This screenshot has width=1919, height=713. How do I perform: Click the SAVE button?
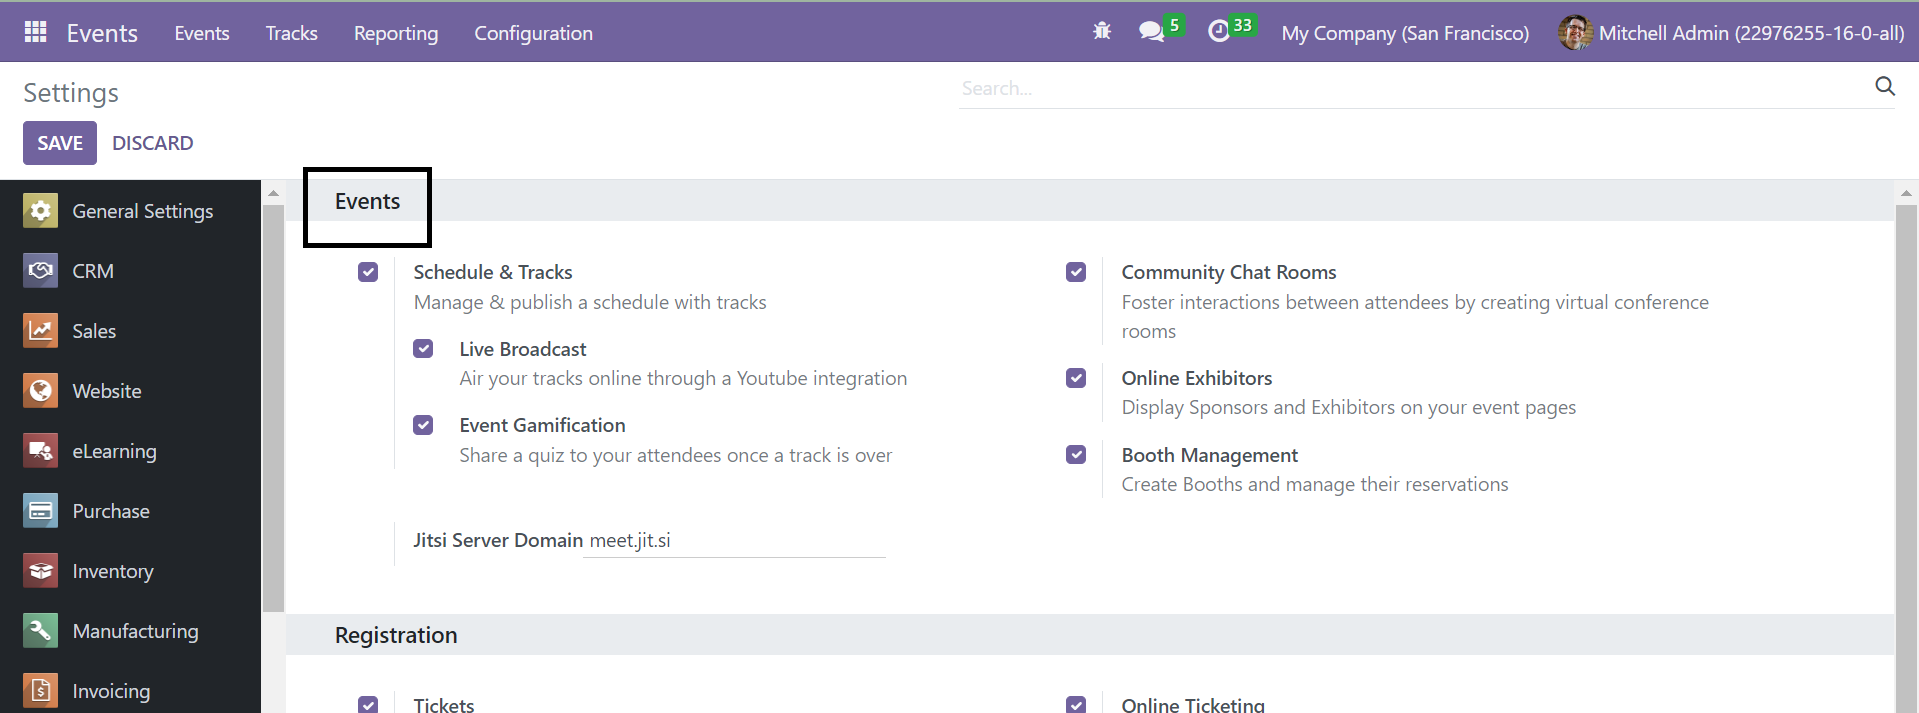(60, 143)
